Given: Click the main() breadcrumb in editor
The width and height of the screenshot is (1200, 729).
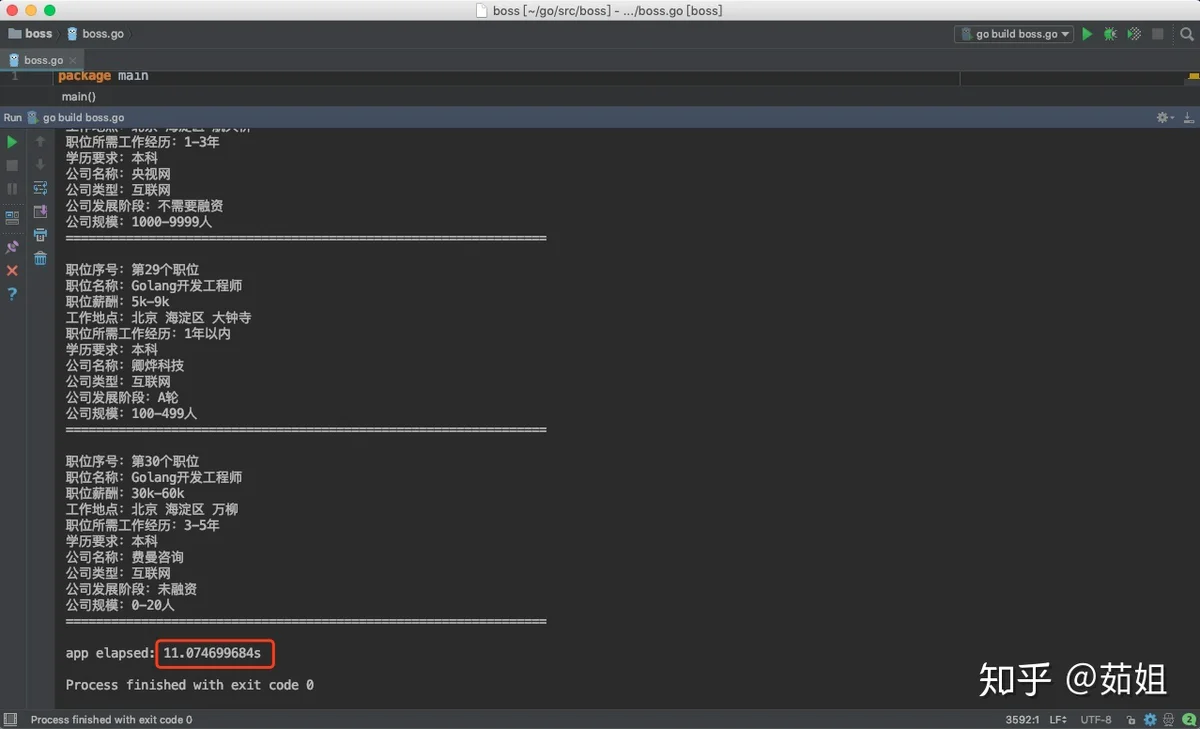Looking at the screenshot, I should [x=78, y=97].
